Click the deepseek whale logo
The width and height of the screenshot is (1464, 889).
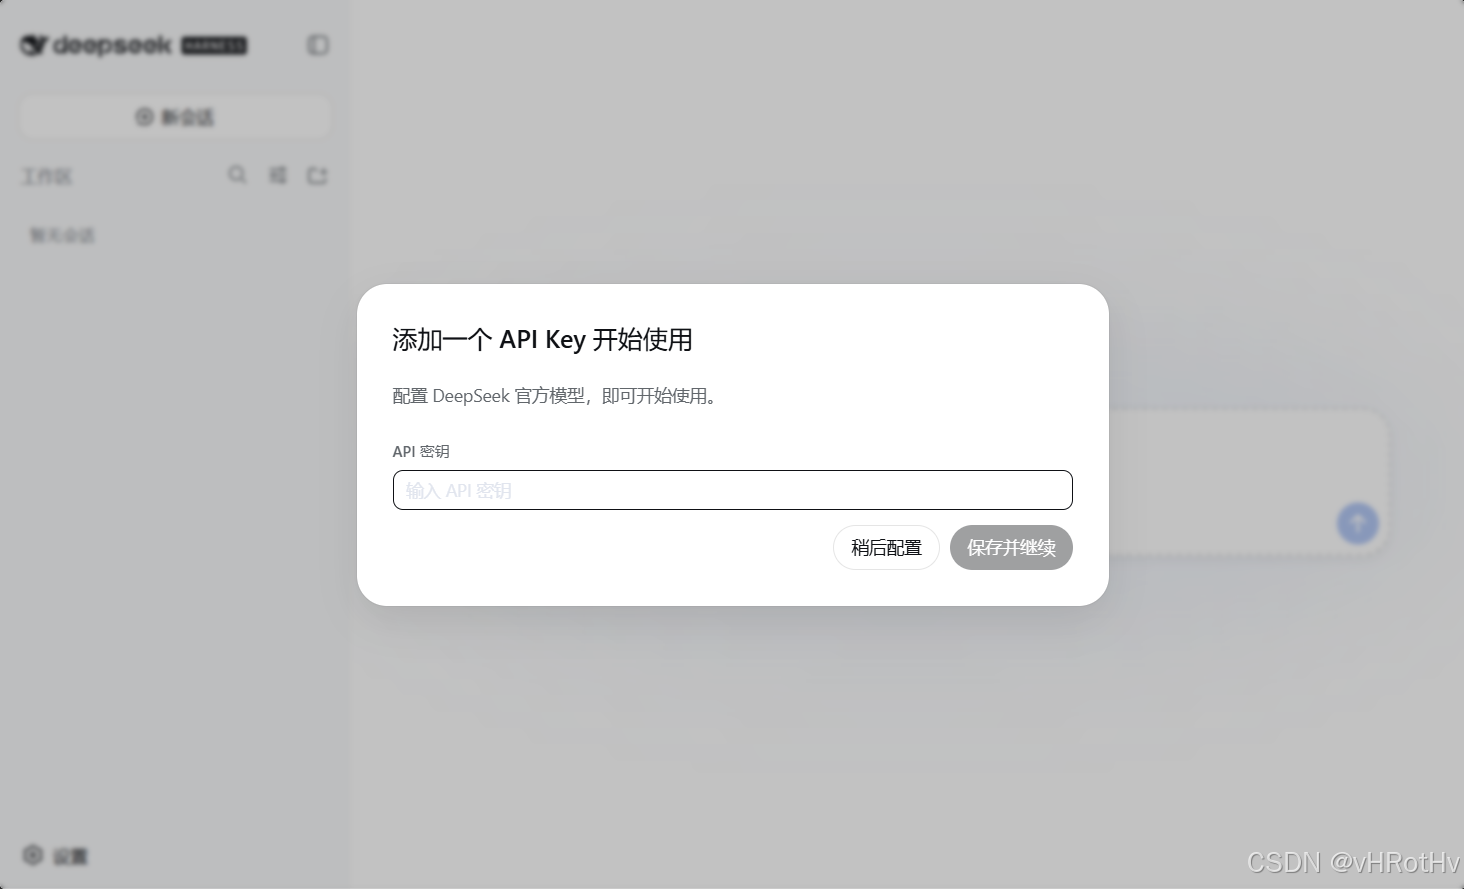34,45
